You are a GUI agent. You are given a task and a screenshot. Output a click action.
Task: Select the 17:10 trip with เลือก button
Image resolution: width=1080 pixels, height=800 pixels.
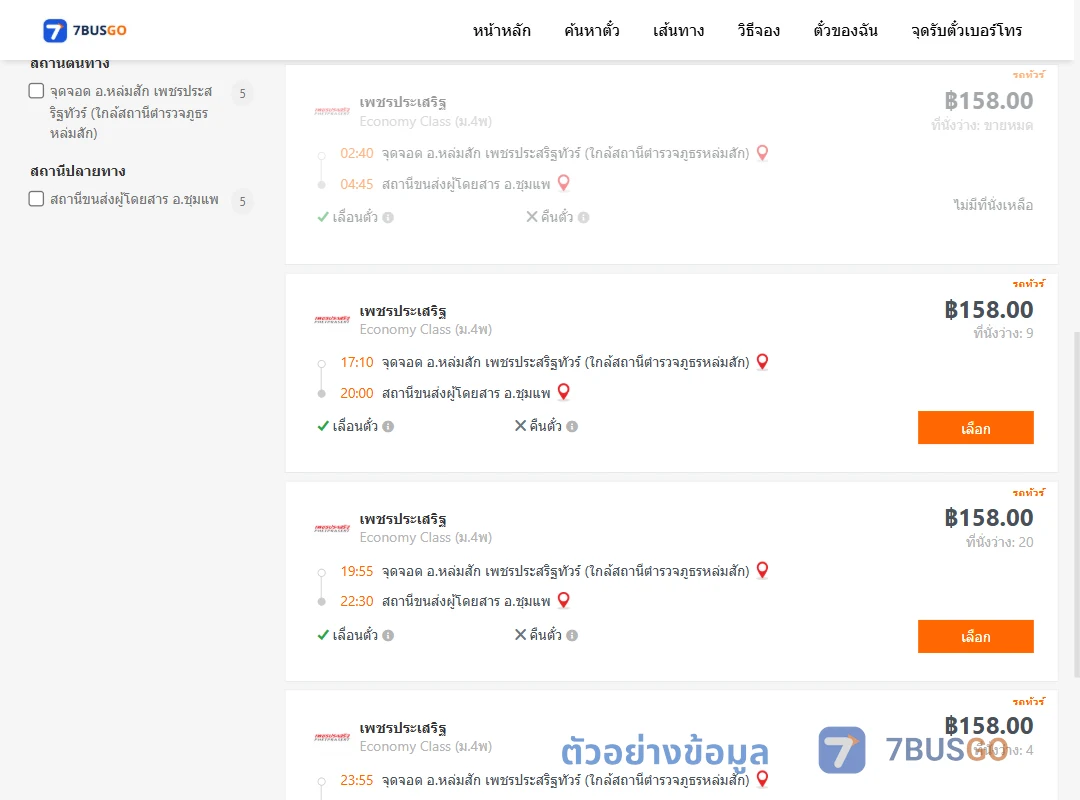click(x=975, y=428)
